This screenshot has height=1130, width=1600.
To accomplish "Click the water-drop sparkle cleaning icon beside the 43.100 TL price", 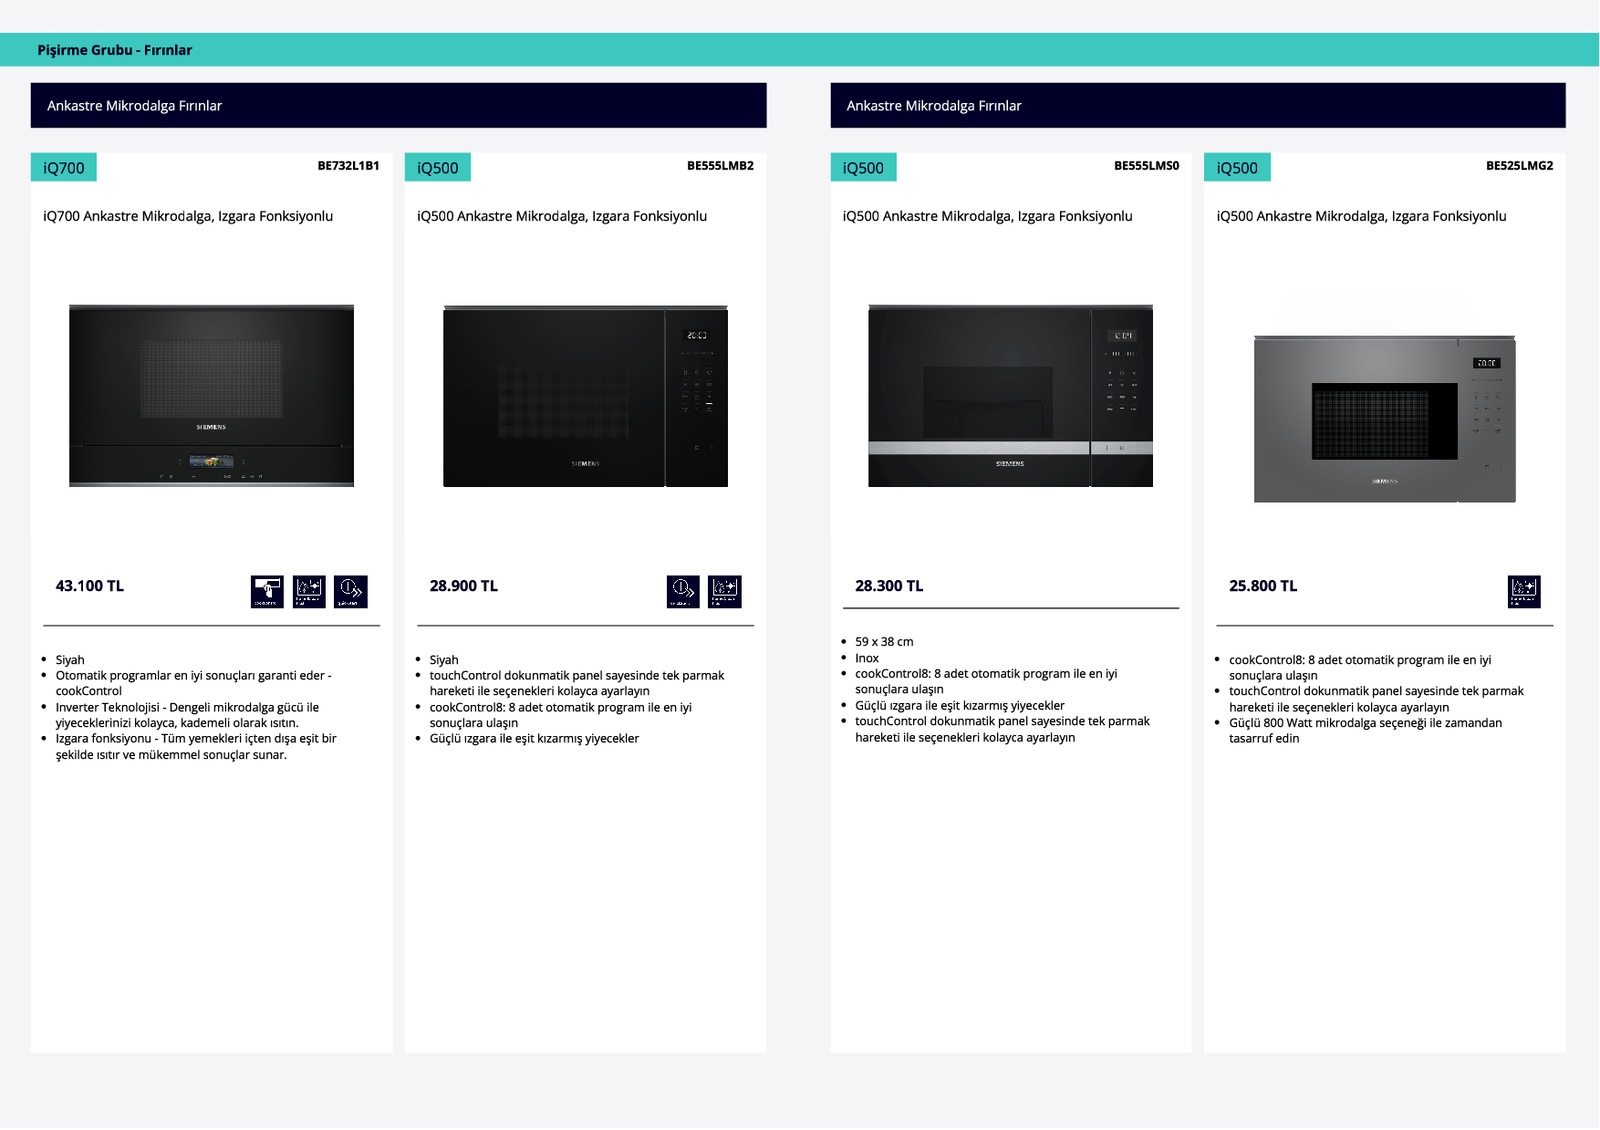I will [309, 591].
